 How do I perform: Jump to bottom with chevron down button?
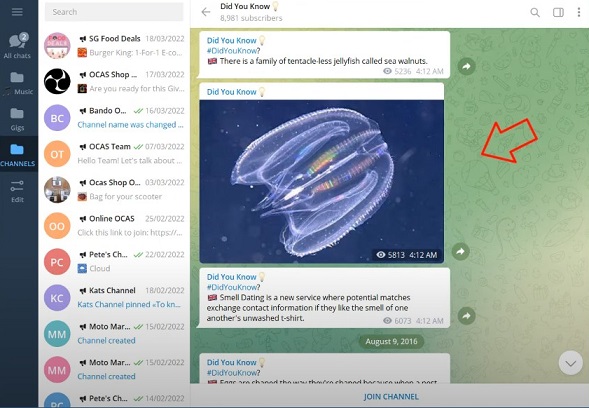click(571, 363)
